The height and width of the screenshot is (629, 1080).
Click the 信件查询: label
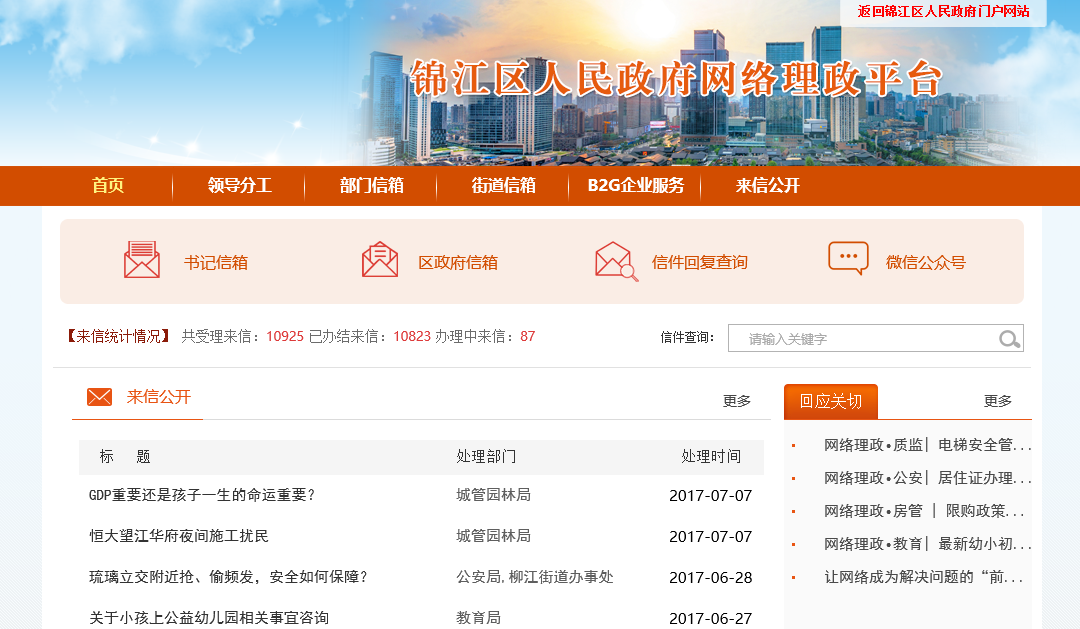tap(687, 338)
